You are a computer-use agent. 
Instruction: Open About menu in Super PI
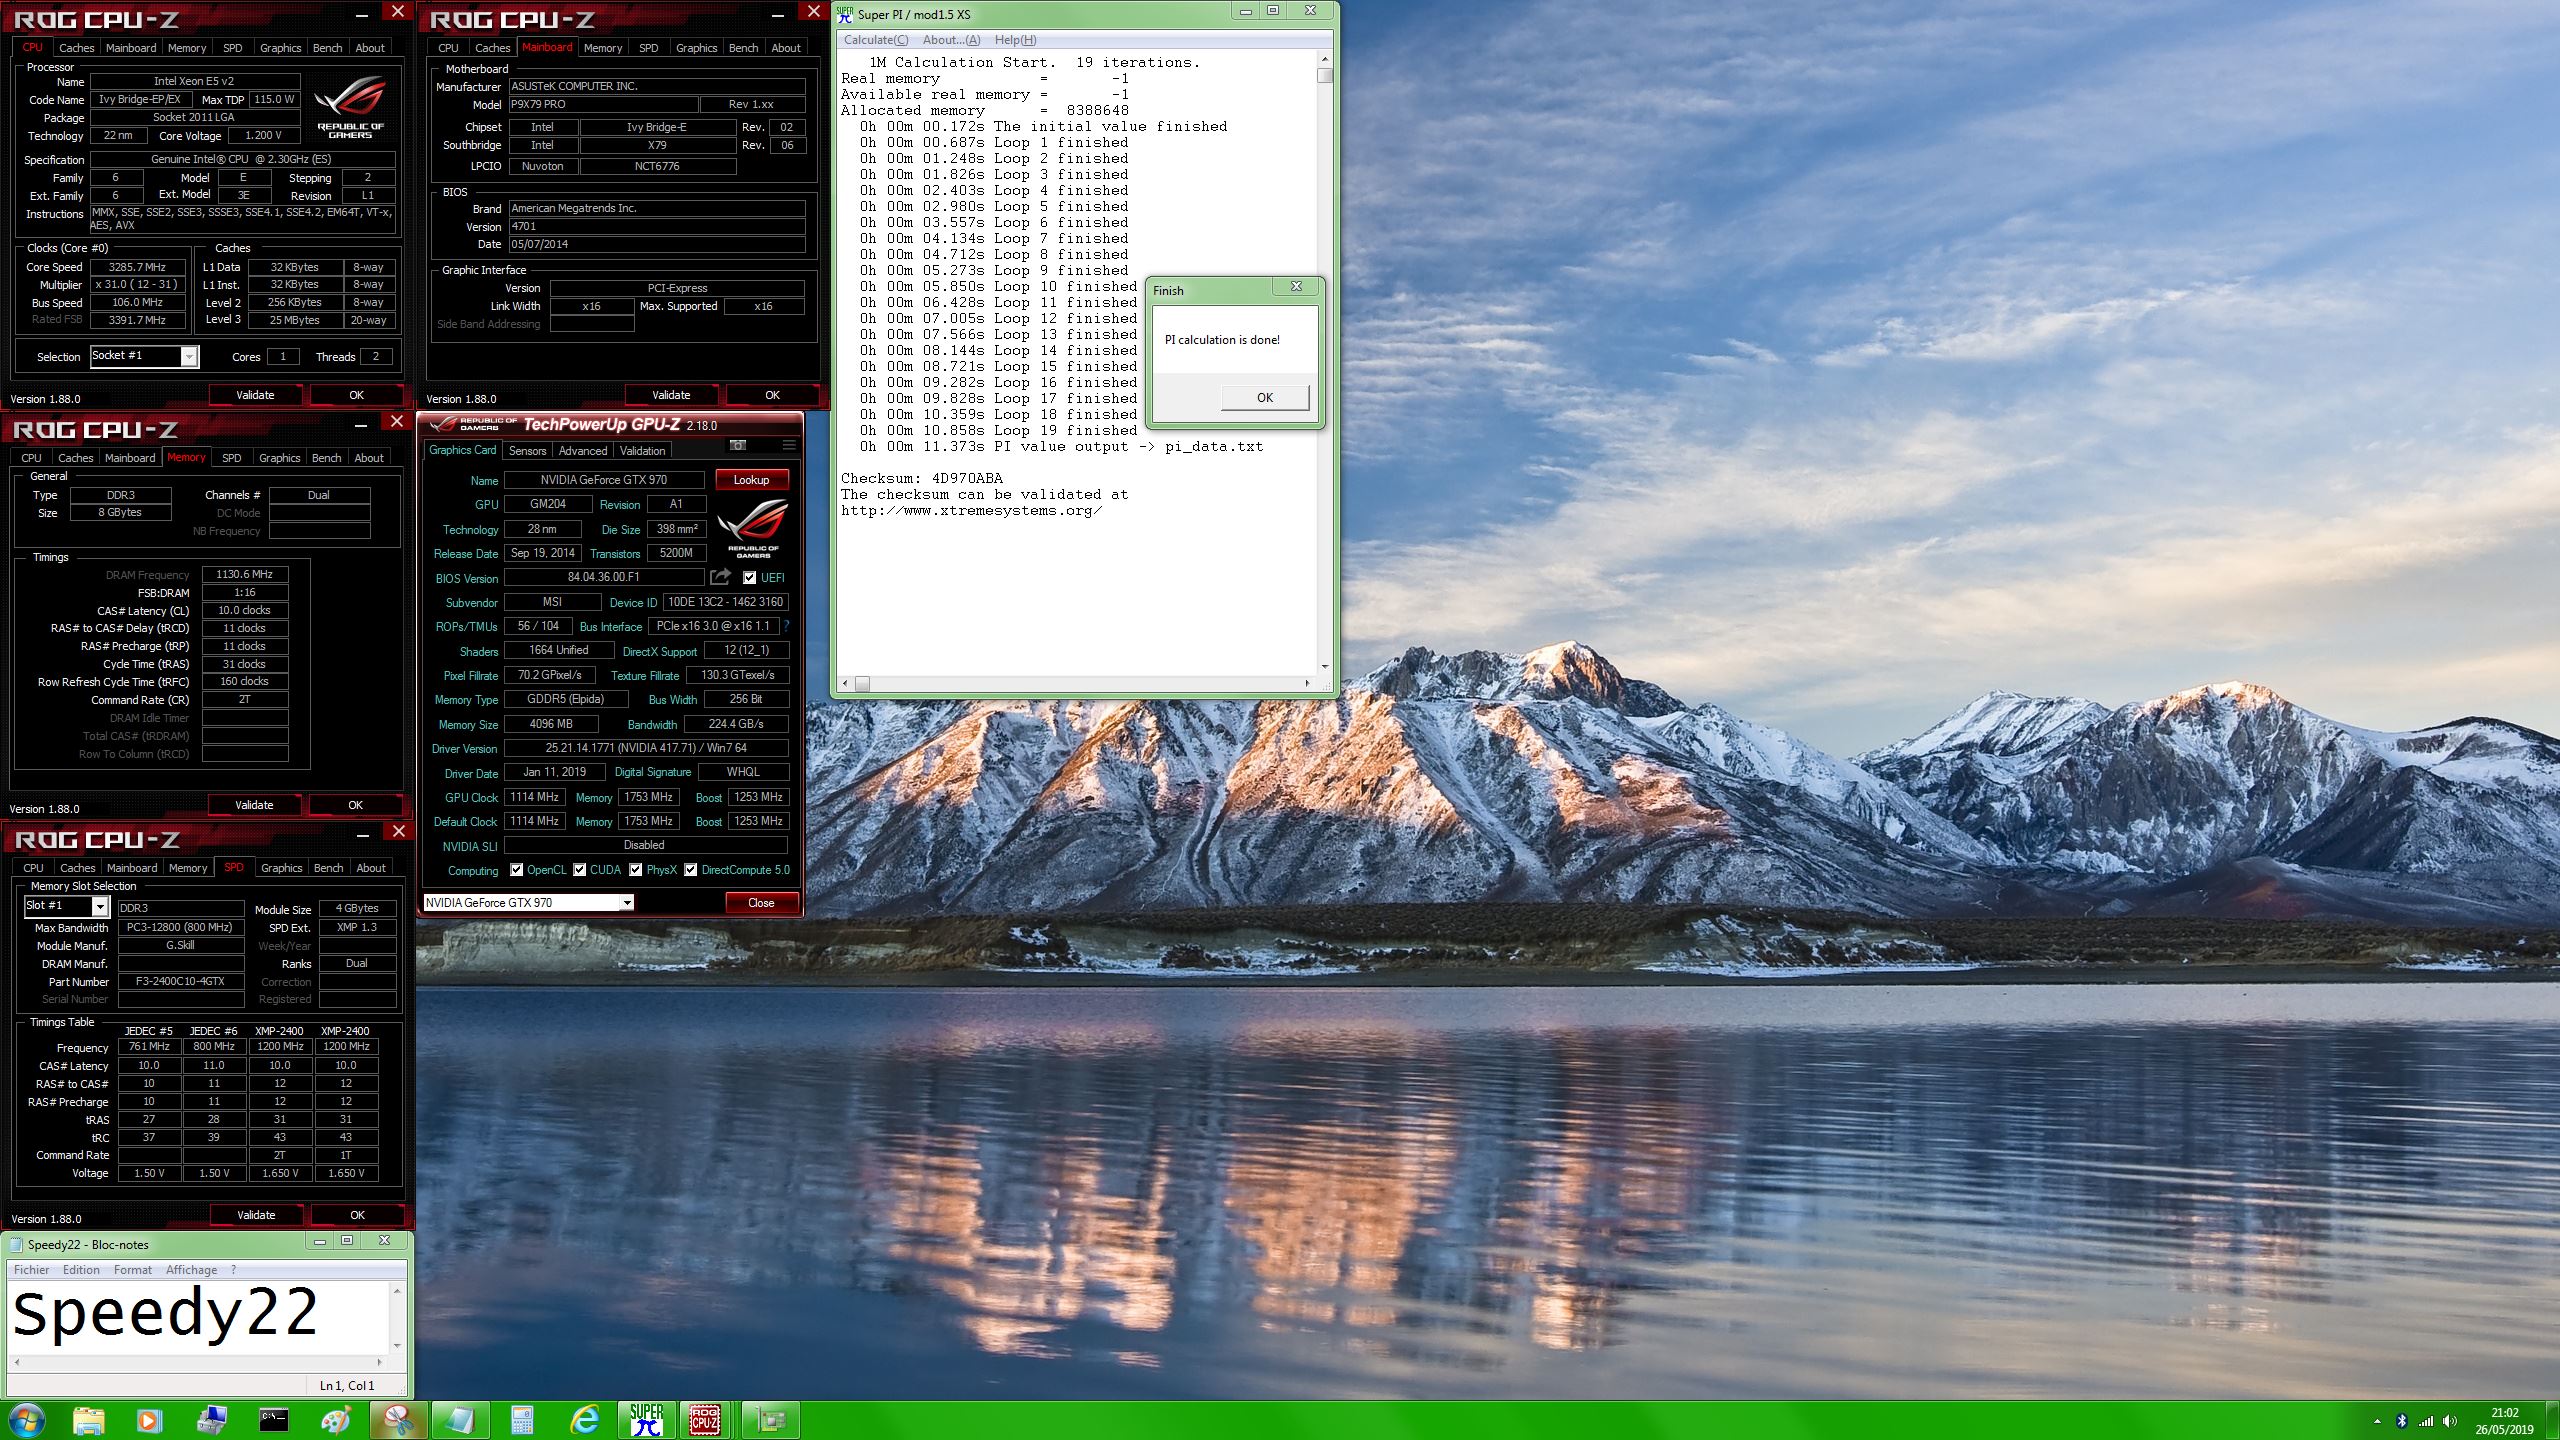(x=951, y=40)
